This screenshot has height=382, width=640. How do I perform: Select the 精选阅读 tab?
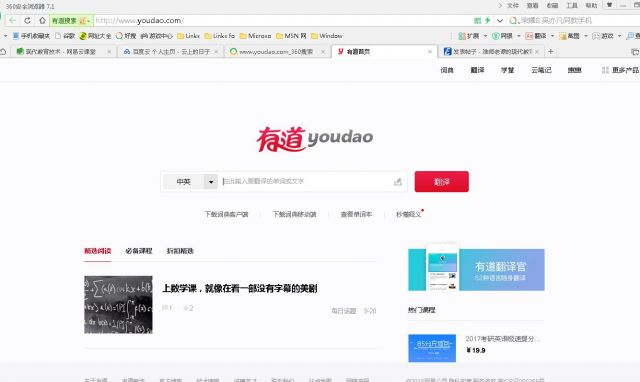pos(98,251)
